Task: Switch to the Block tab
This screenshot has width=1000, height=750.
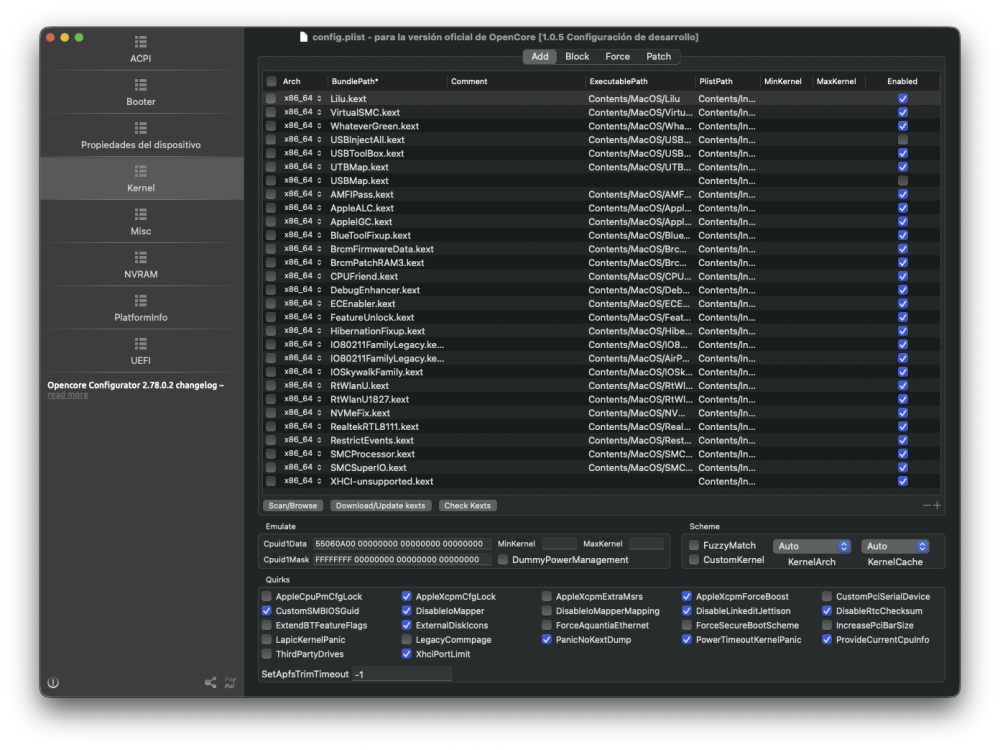Action: click(577, 57)
